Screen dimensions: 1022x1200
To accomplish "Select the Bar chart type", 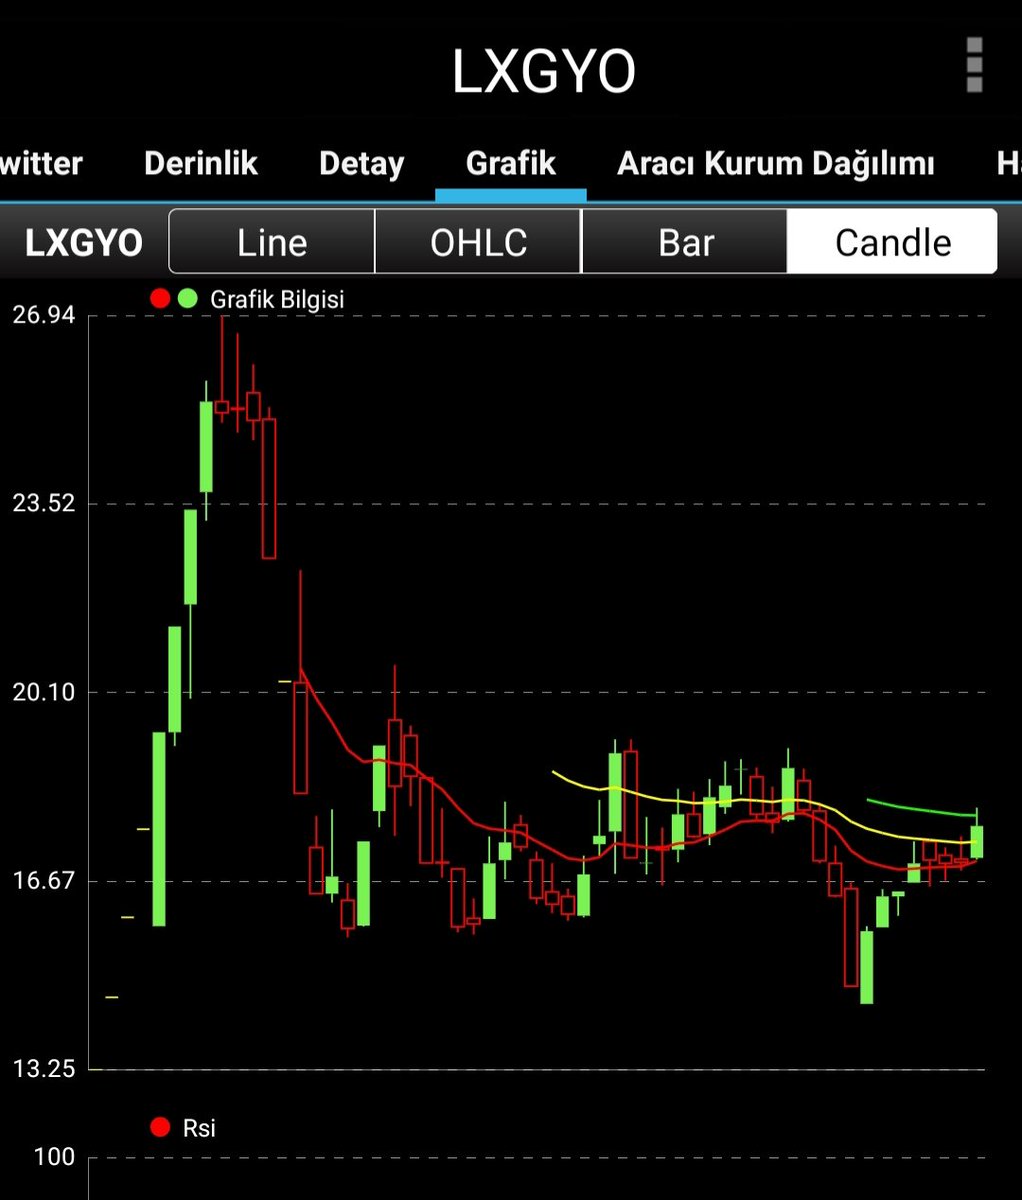I will pos(685,242).
